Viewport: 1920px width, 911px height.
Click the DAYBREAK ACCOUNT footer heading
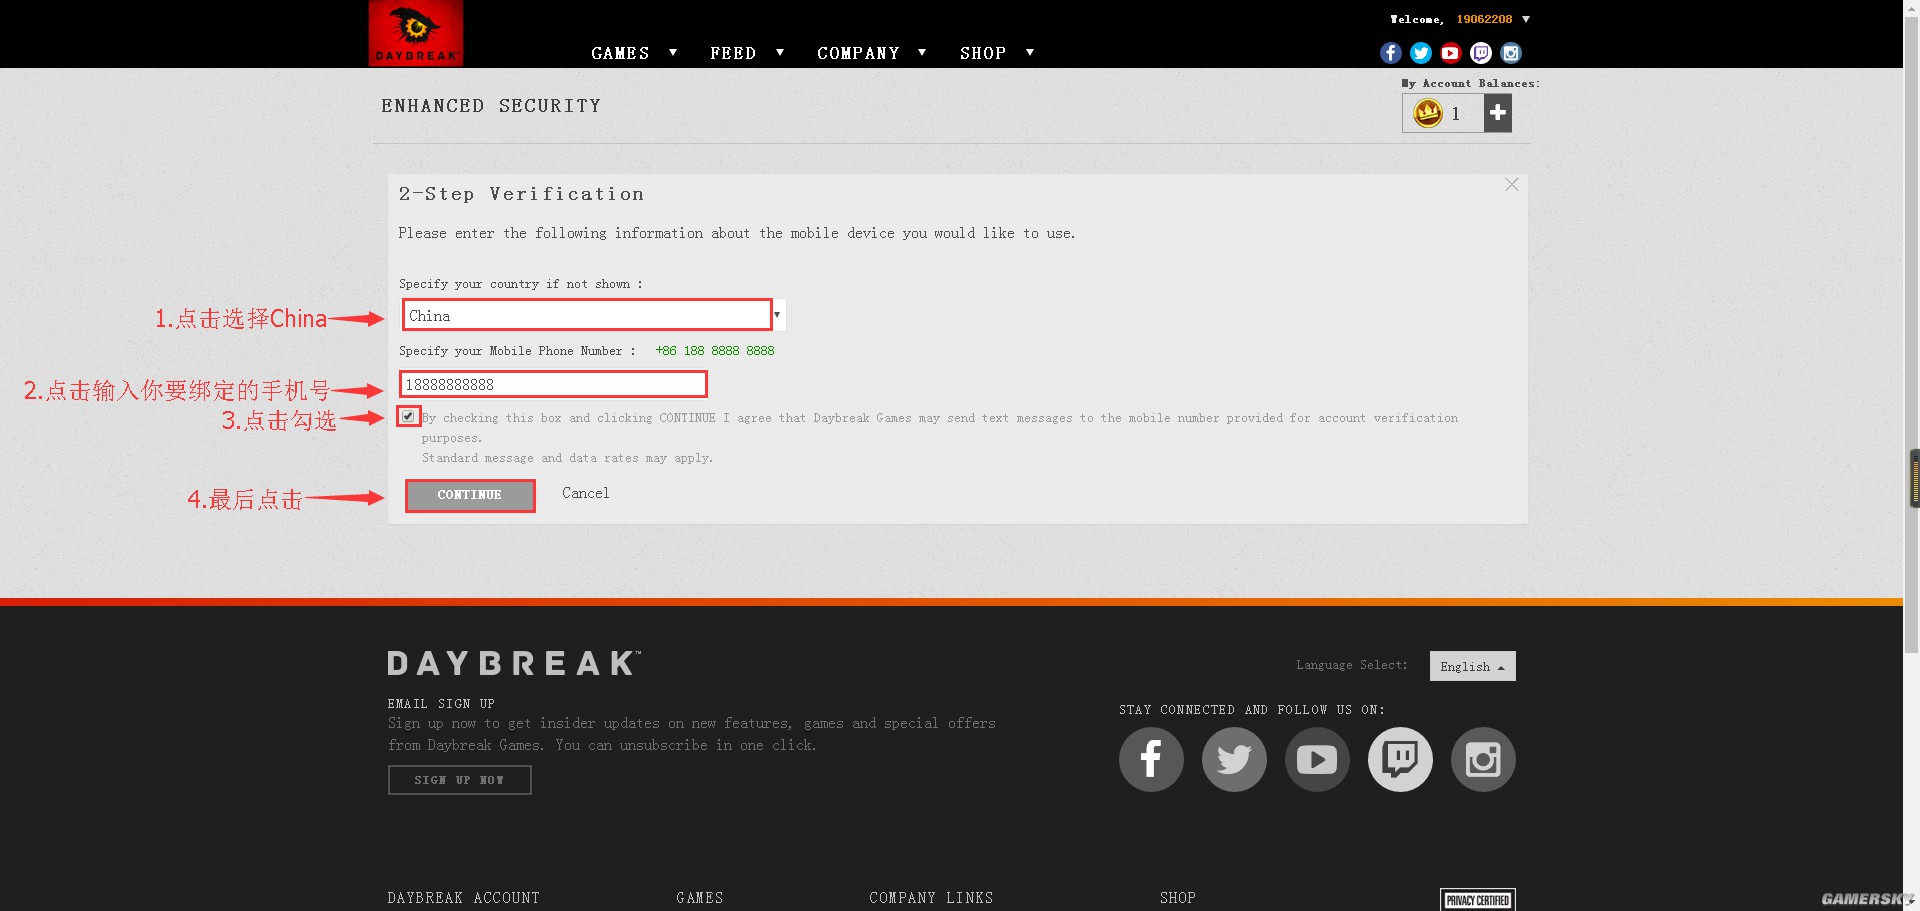(464, 898)
